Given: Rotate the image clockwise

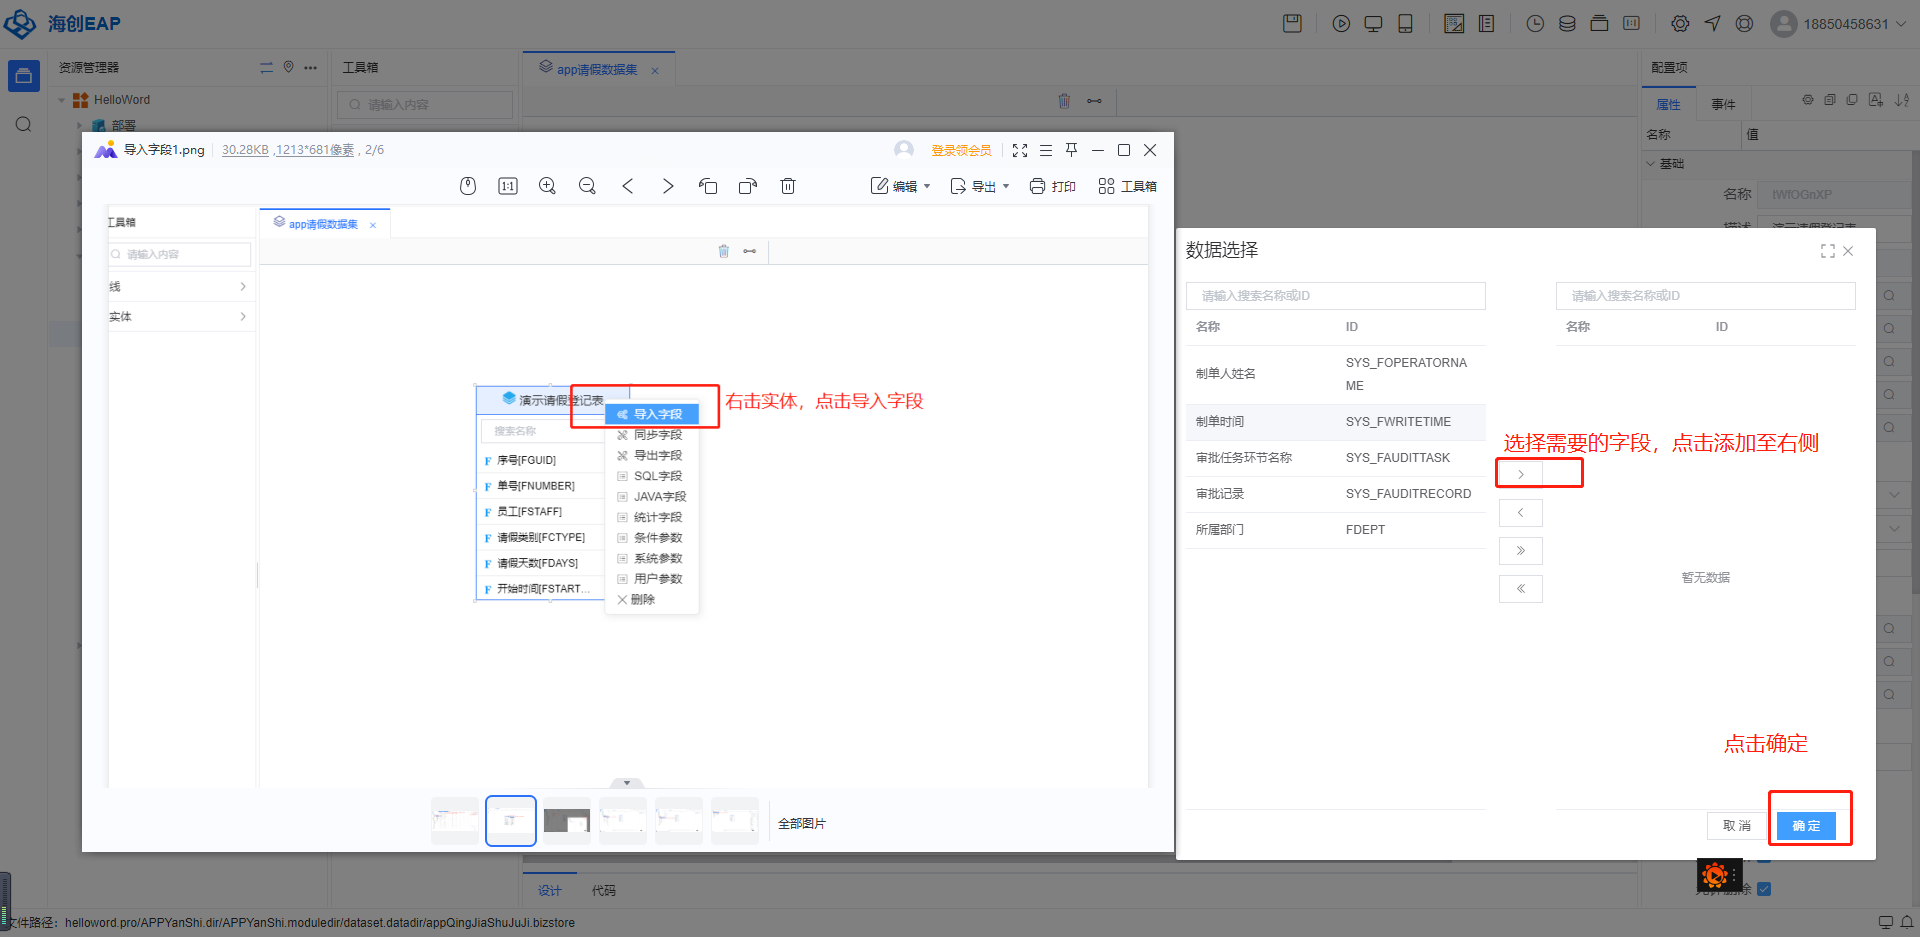Looking at the screenshot, I should click(x=748, y=186).
